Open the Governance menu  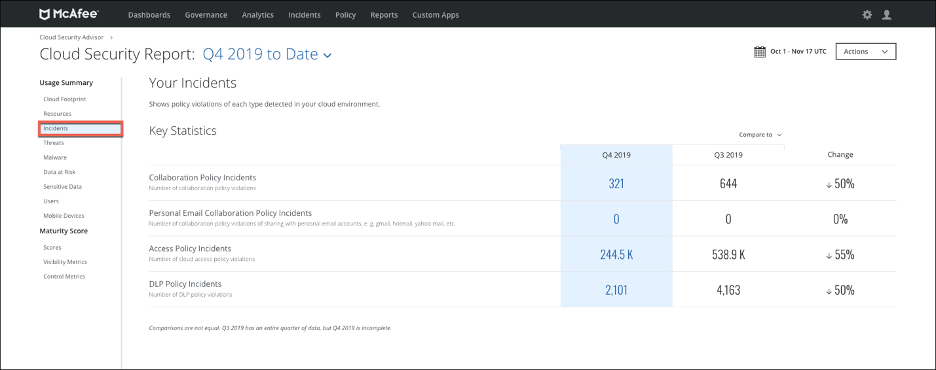coord(206,15)
